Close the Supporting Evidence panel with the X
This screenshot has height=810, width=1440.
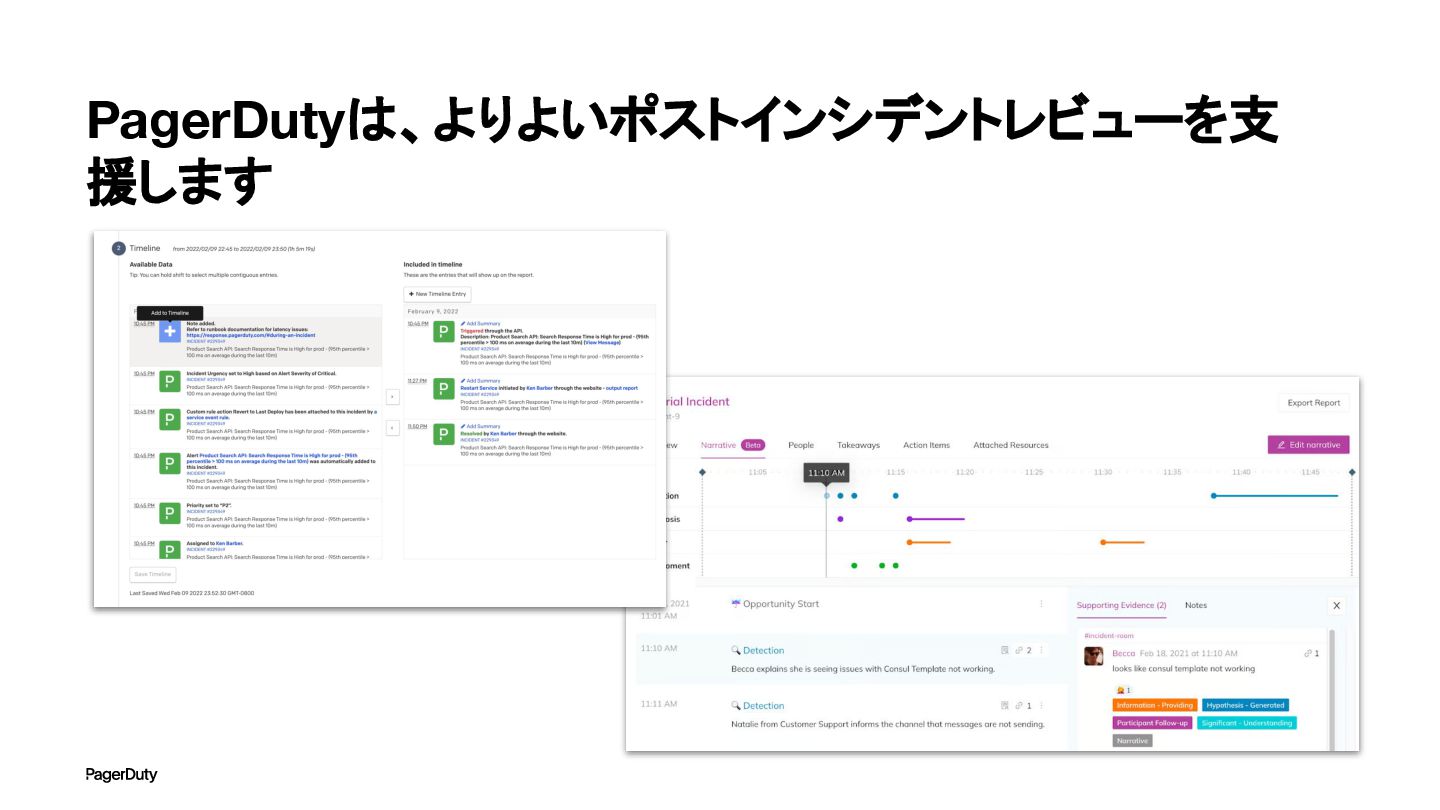pyautogui.click(x=1337, y=605)
